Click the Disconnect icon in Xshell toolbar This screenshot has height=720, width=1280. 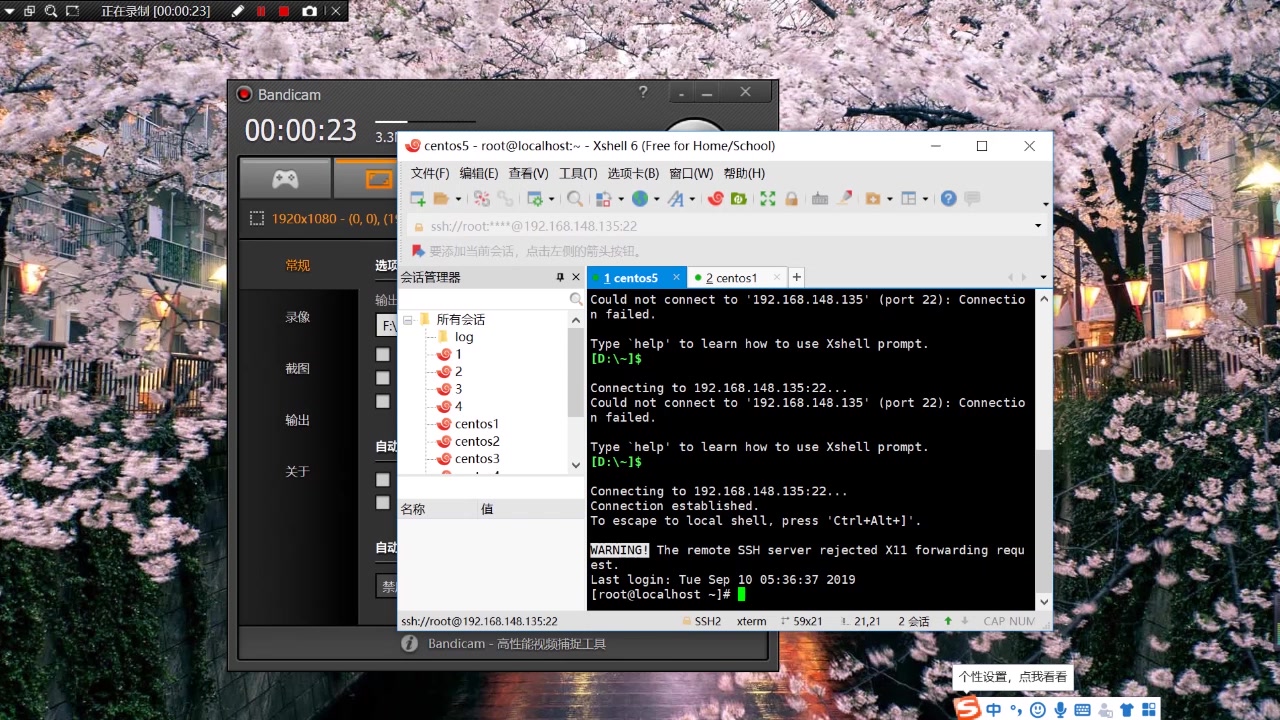481,198
